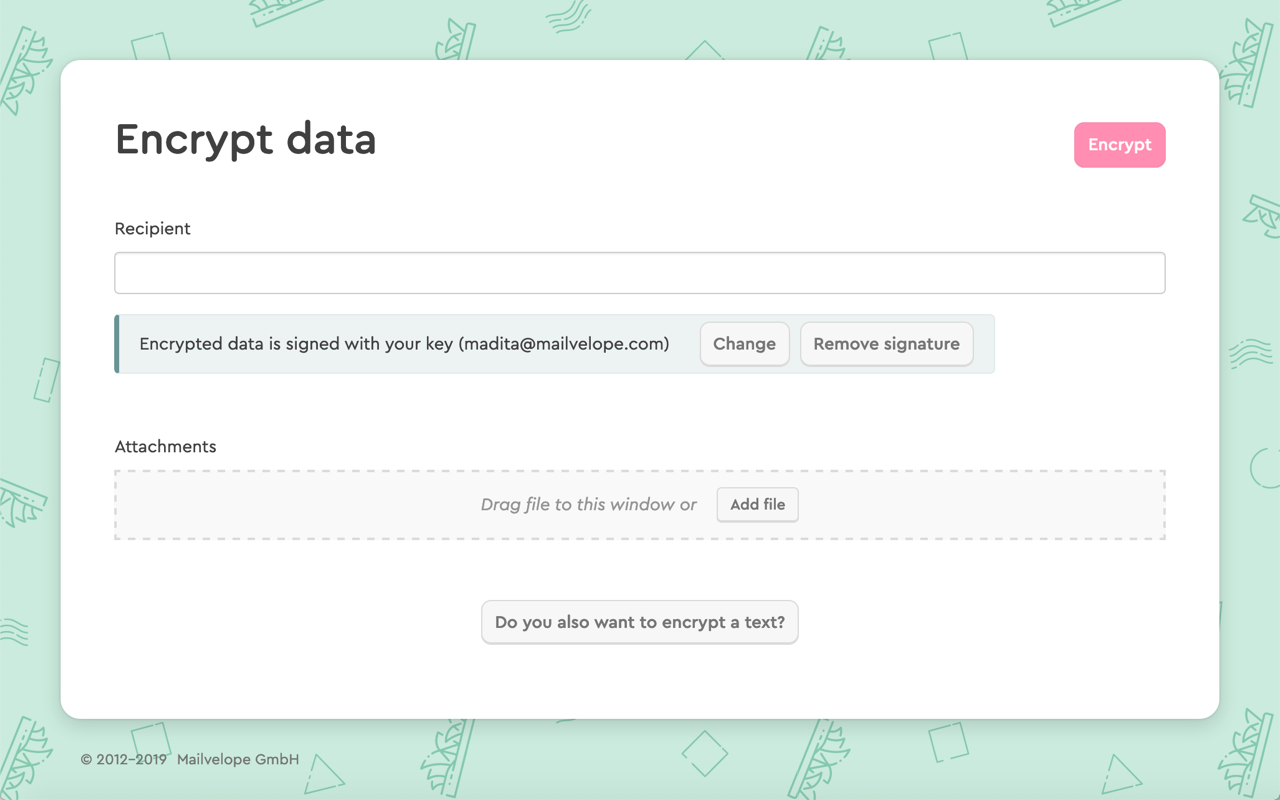Start encrypting by clicking Encrypt
The width and height of the screenshot is (1280, 800).
1119,144
